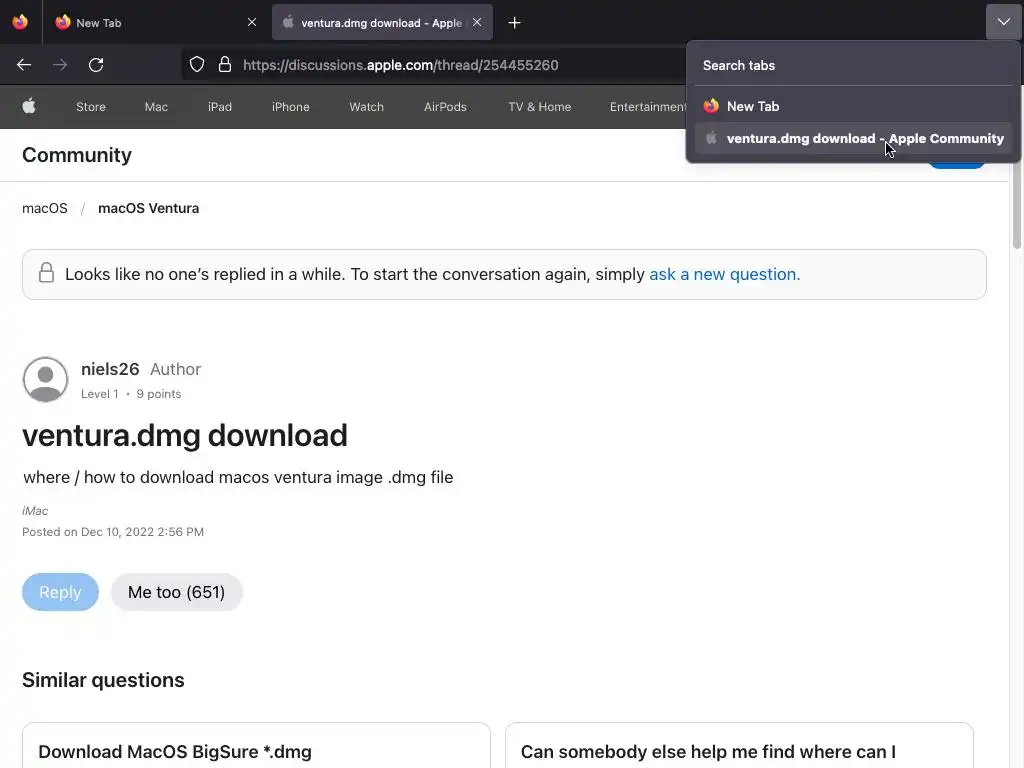Go back with the back arrow
The height and width of the screenshot is (768, 1024).
point(24,65)
